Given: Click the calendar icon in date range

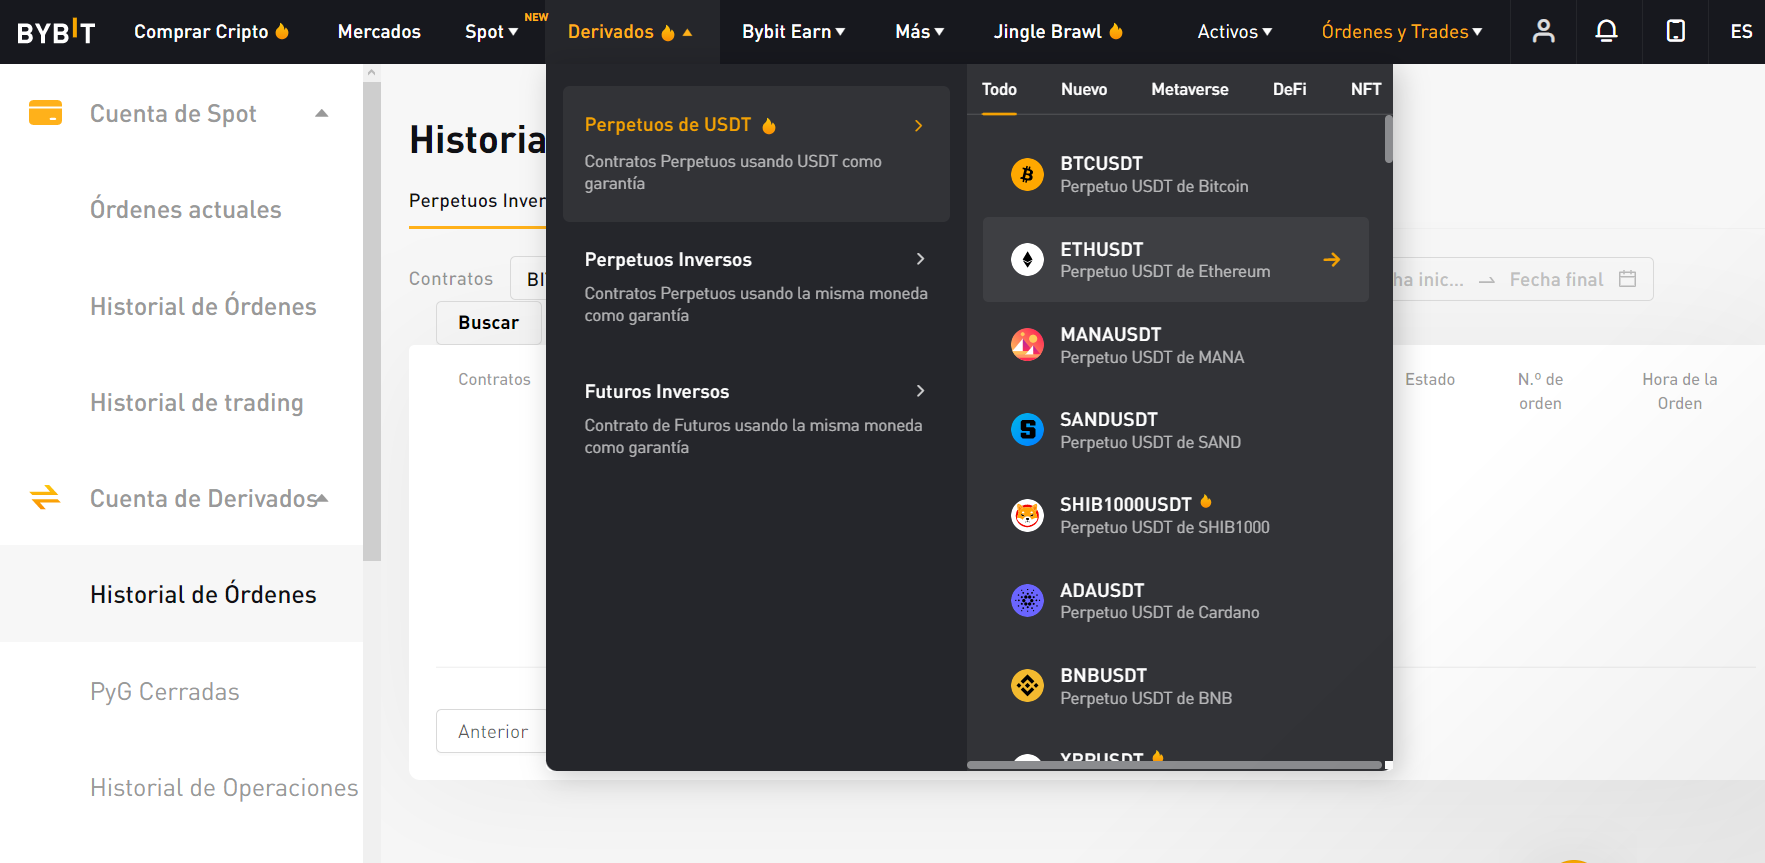Looking at the screenshot, I should point(1627,279).
